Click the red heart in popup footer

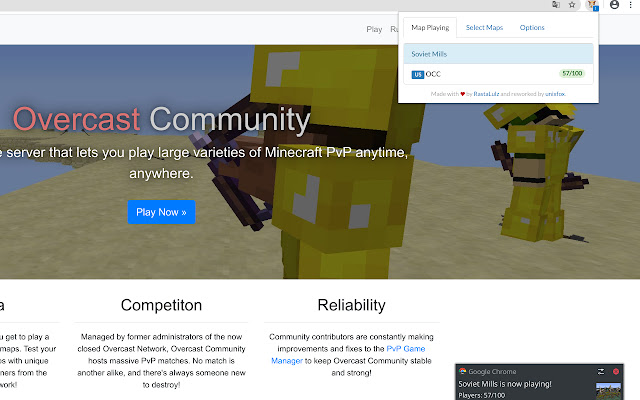click(462, 94)
